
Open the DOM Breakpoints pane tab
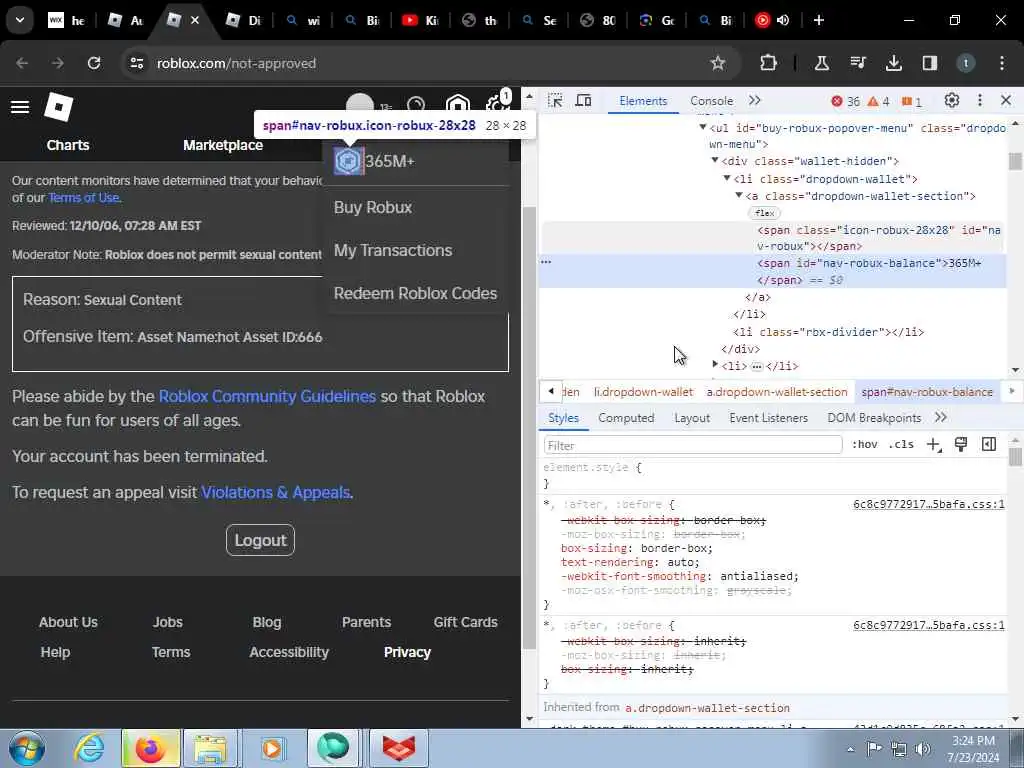pyautogui.click(x=874, y=418)
